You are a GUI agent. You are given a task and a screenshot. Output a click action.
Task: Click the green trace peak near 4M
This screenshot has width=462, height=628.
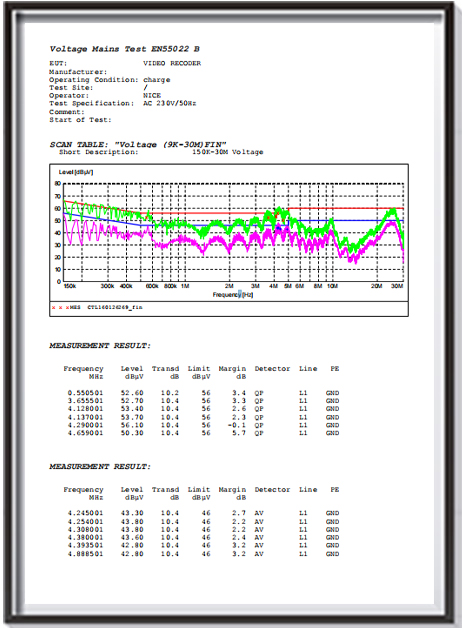[278, 210]
